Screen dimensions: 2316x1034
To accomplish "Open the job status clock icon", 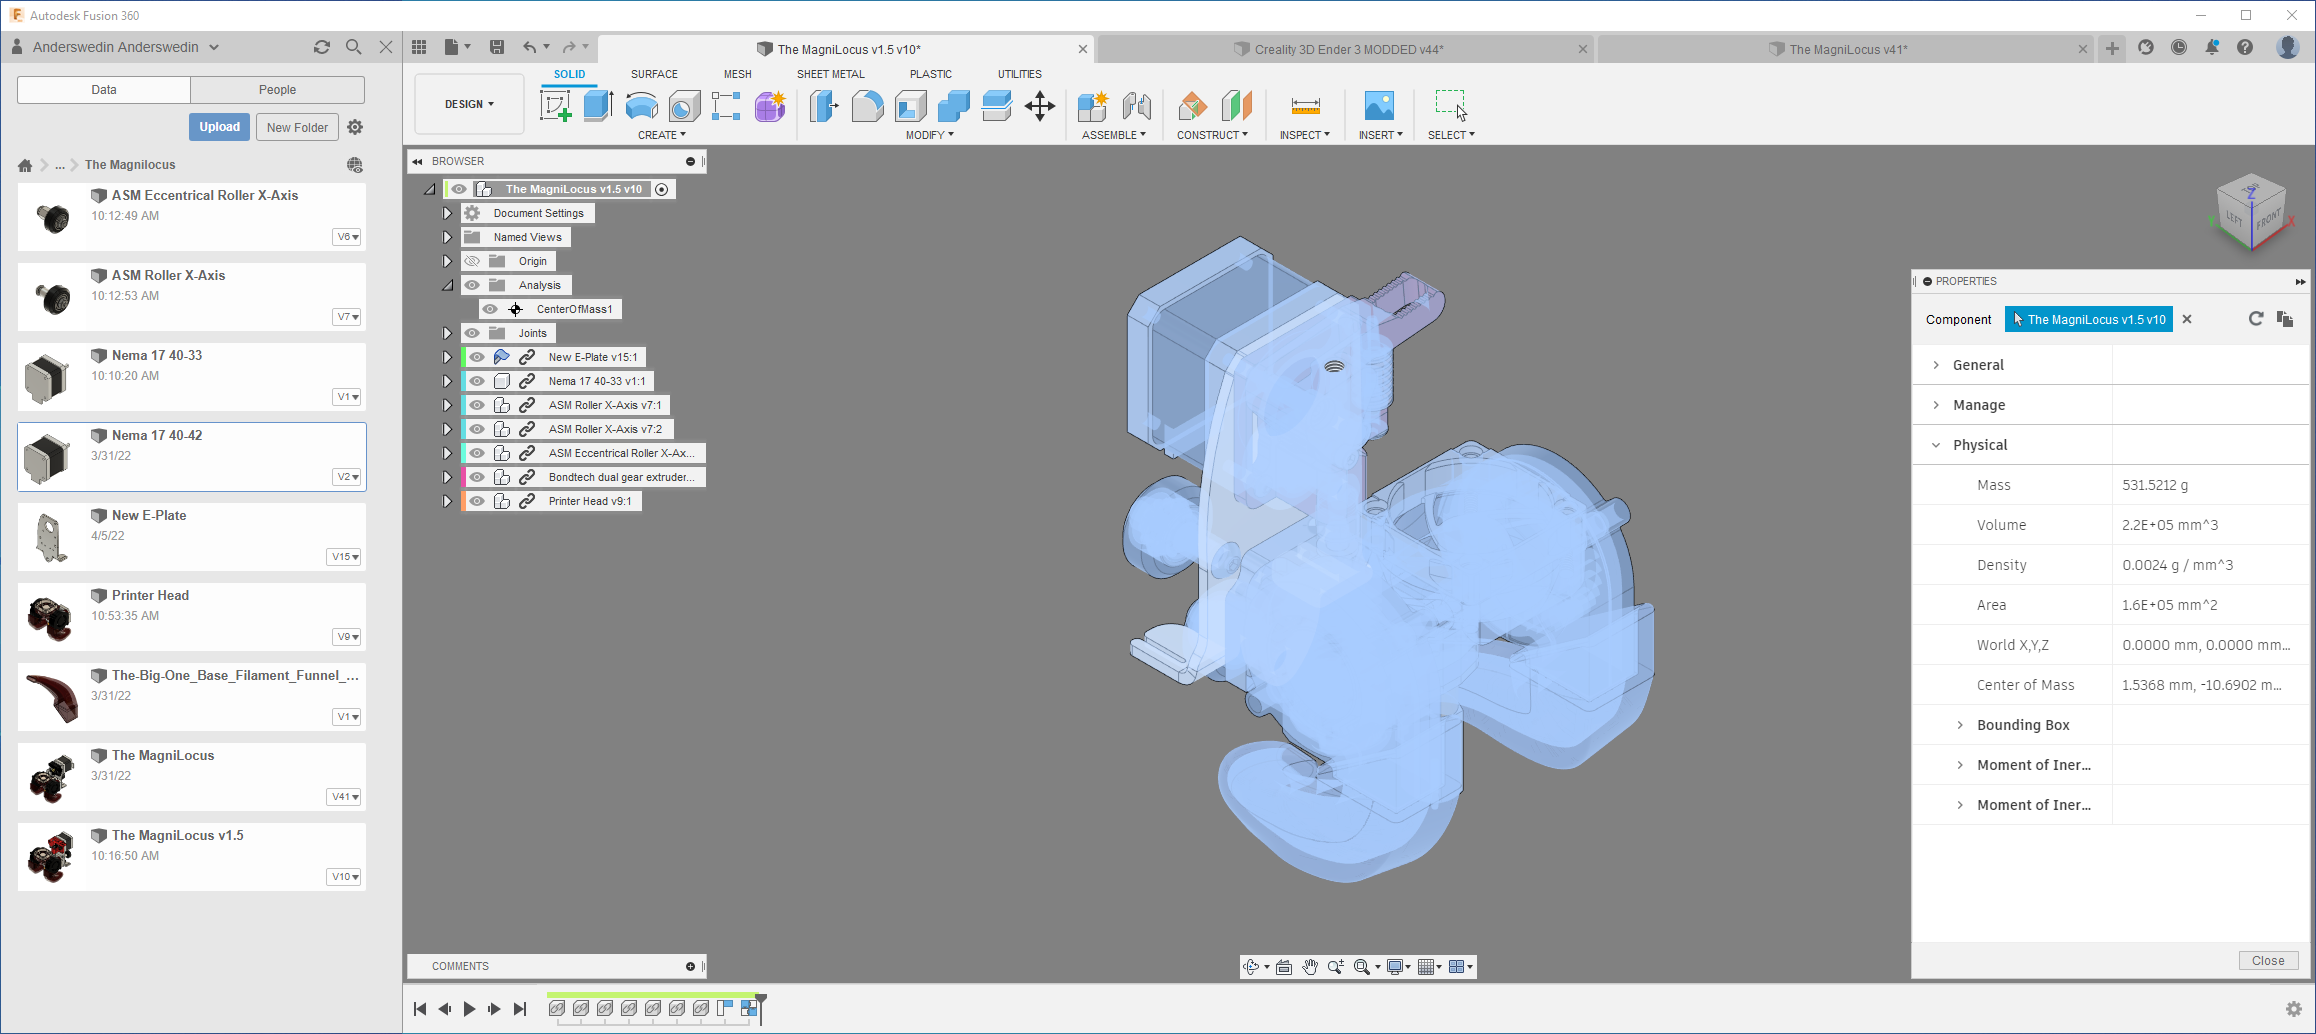I will (x=2179, y=47).
